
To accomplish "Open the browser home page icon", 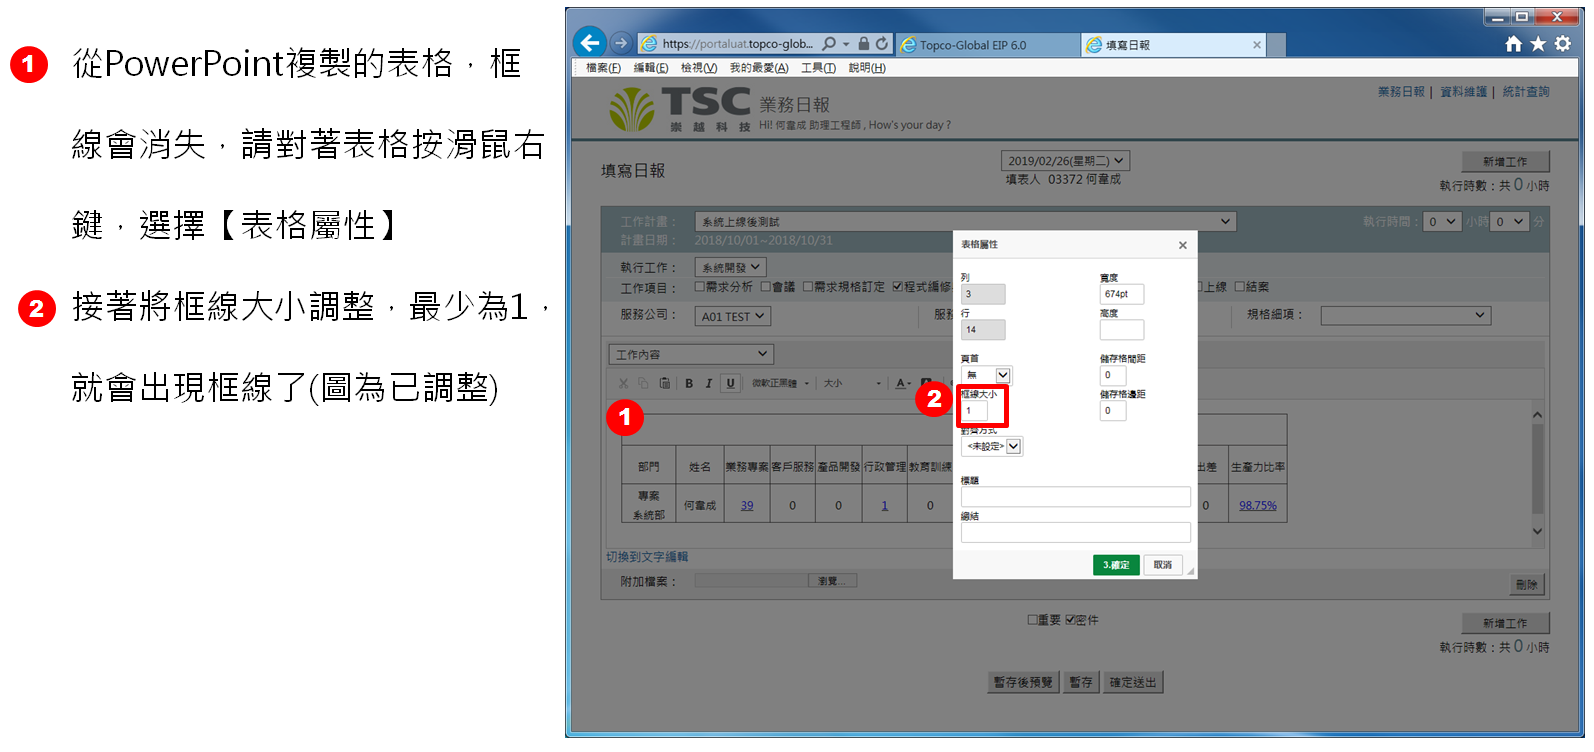I will pos(1513,44).
